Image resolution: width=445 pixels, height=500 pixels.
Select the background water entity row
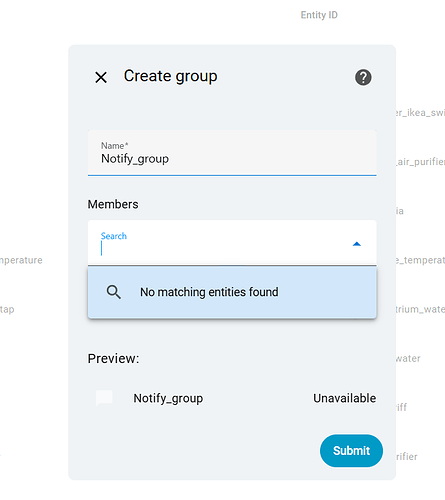tap(408, 359)
